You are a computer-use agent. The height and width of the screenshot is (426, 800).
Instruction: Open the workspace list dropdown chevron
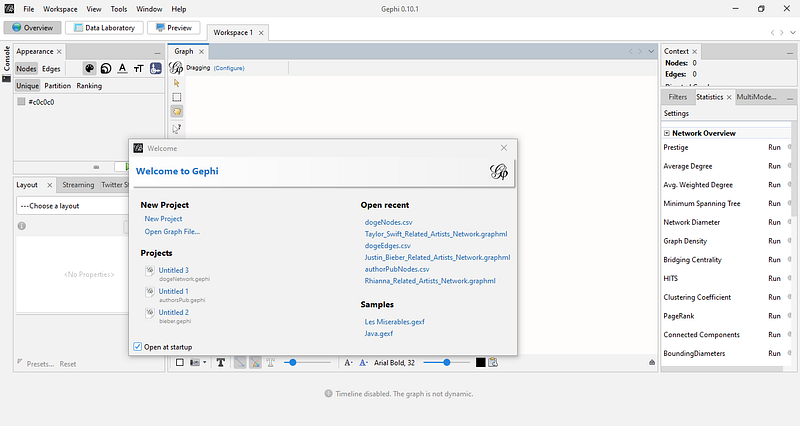pos(792,33)
